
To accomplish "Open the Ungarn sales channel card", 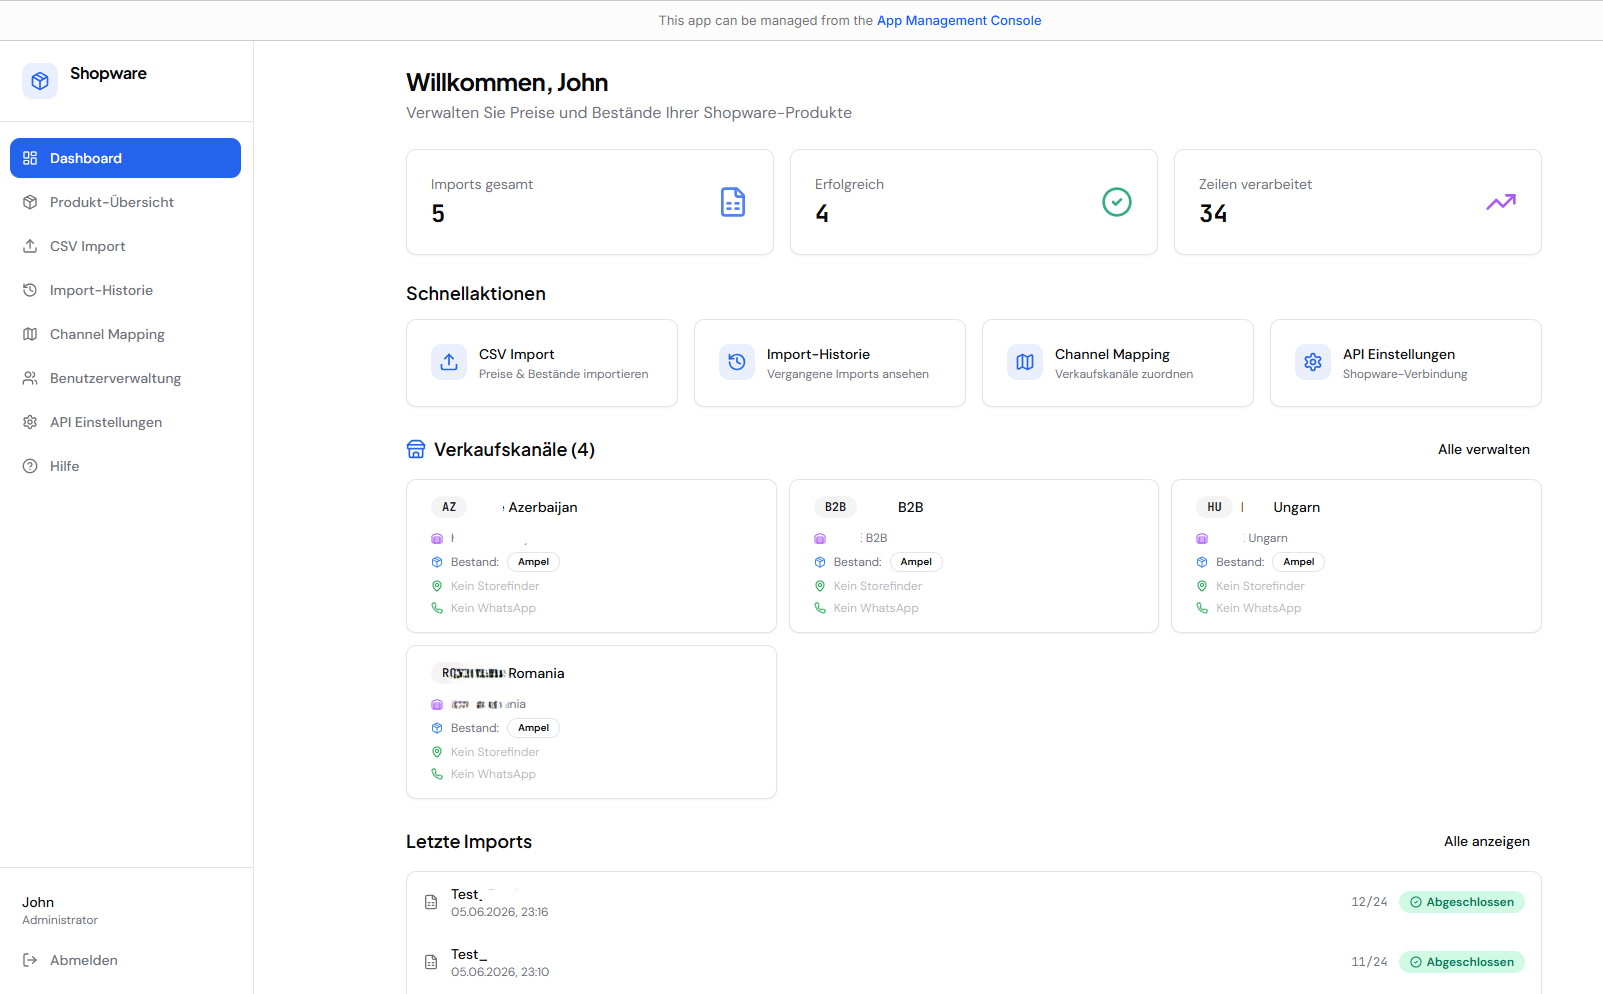I will tap(1356, 556).
